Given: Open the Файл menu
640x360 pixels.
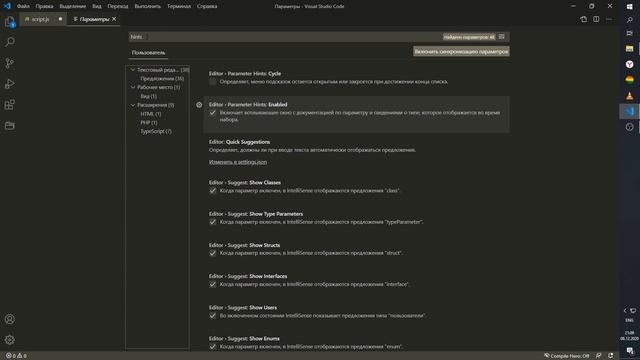Looking at the screenshot, I should [x=23, y=6].
